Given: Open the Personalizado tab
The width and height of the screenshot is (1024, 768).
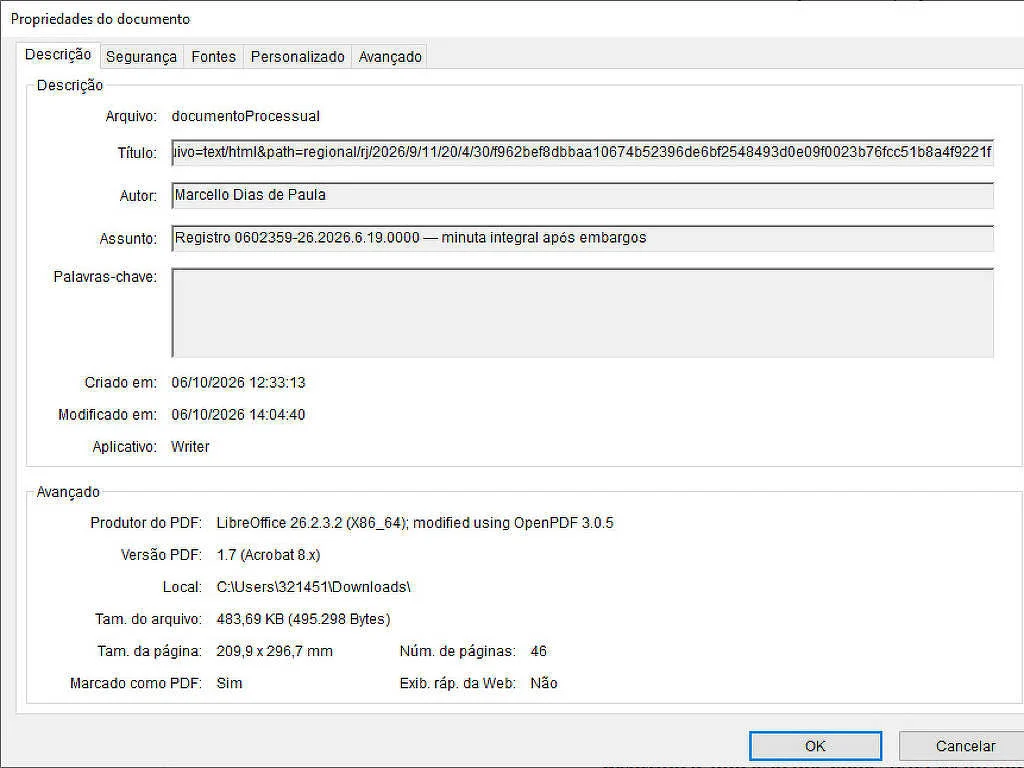Looking at the screenshot, I should [297, 57].
